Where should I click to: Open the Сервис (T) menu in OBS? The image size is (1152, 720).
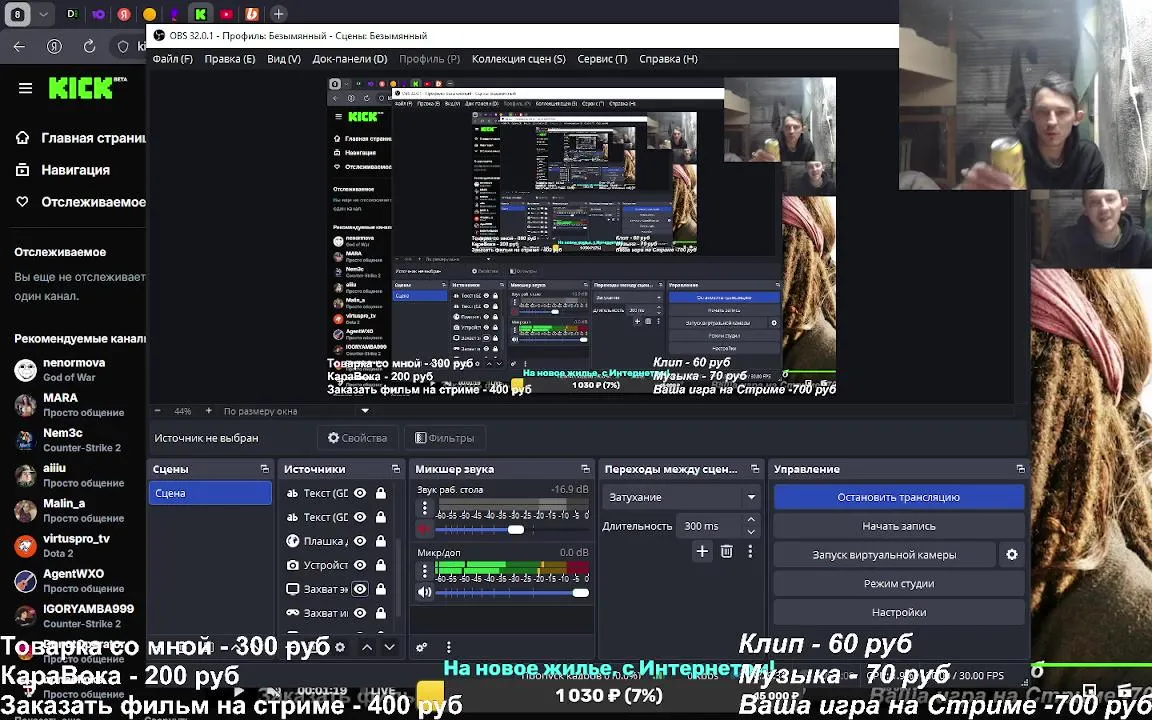(x=602, y=59)
